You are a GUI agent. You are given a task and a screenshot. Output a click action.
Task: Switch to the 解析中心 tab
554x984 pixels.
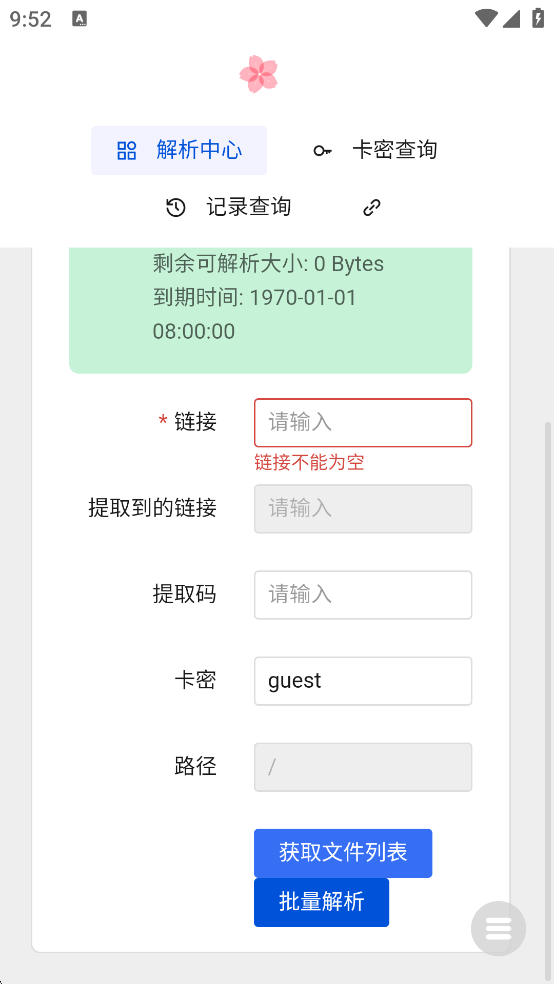(179, 151)
